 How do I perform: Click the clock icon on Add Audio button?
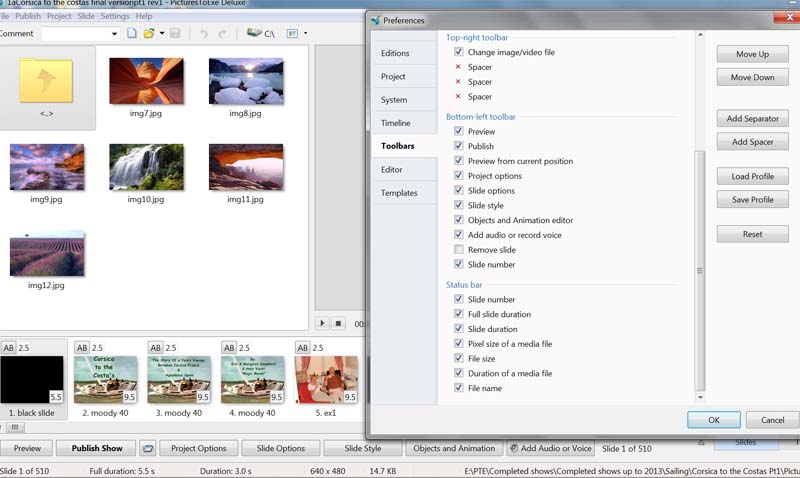click(514, 448)
